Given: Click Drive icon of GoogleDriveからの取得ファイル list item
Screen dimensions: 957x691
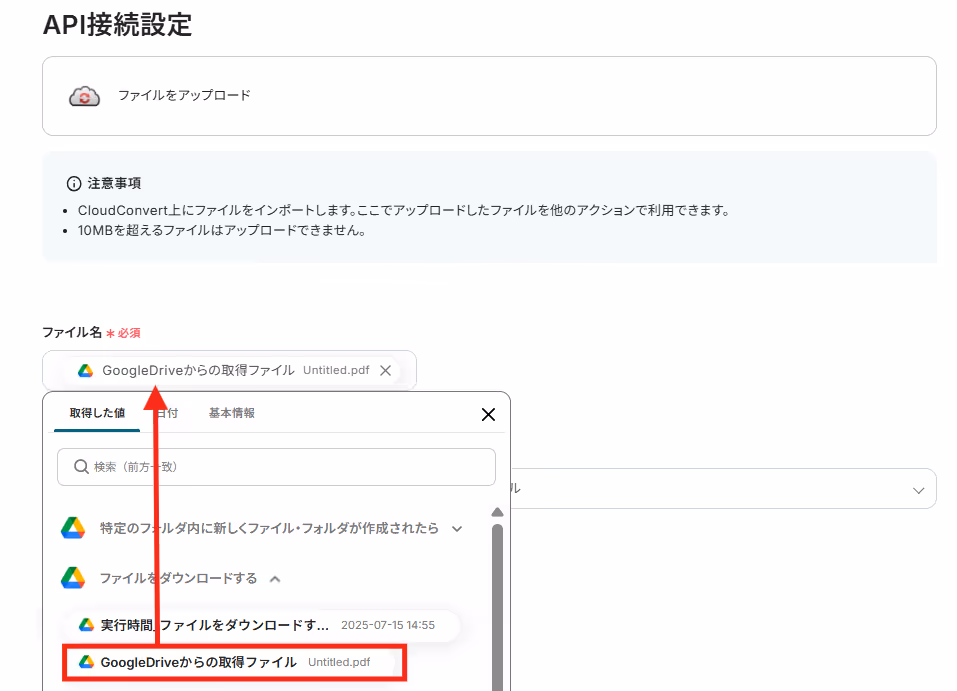Looking at the screenshot, I should pos(86,662).
